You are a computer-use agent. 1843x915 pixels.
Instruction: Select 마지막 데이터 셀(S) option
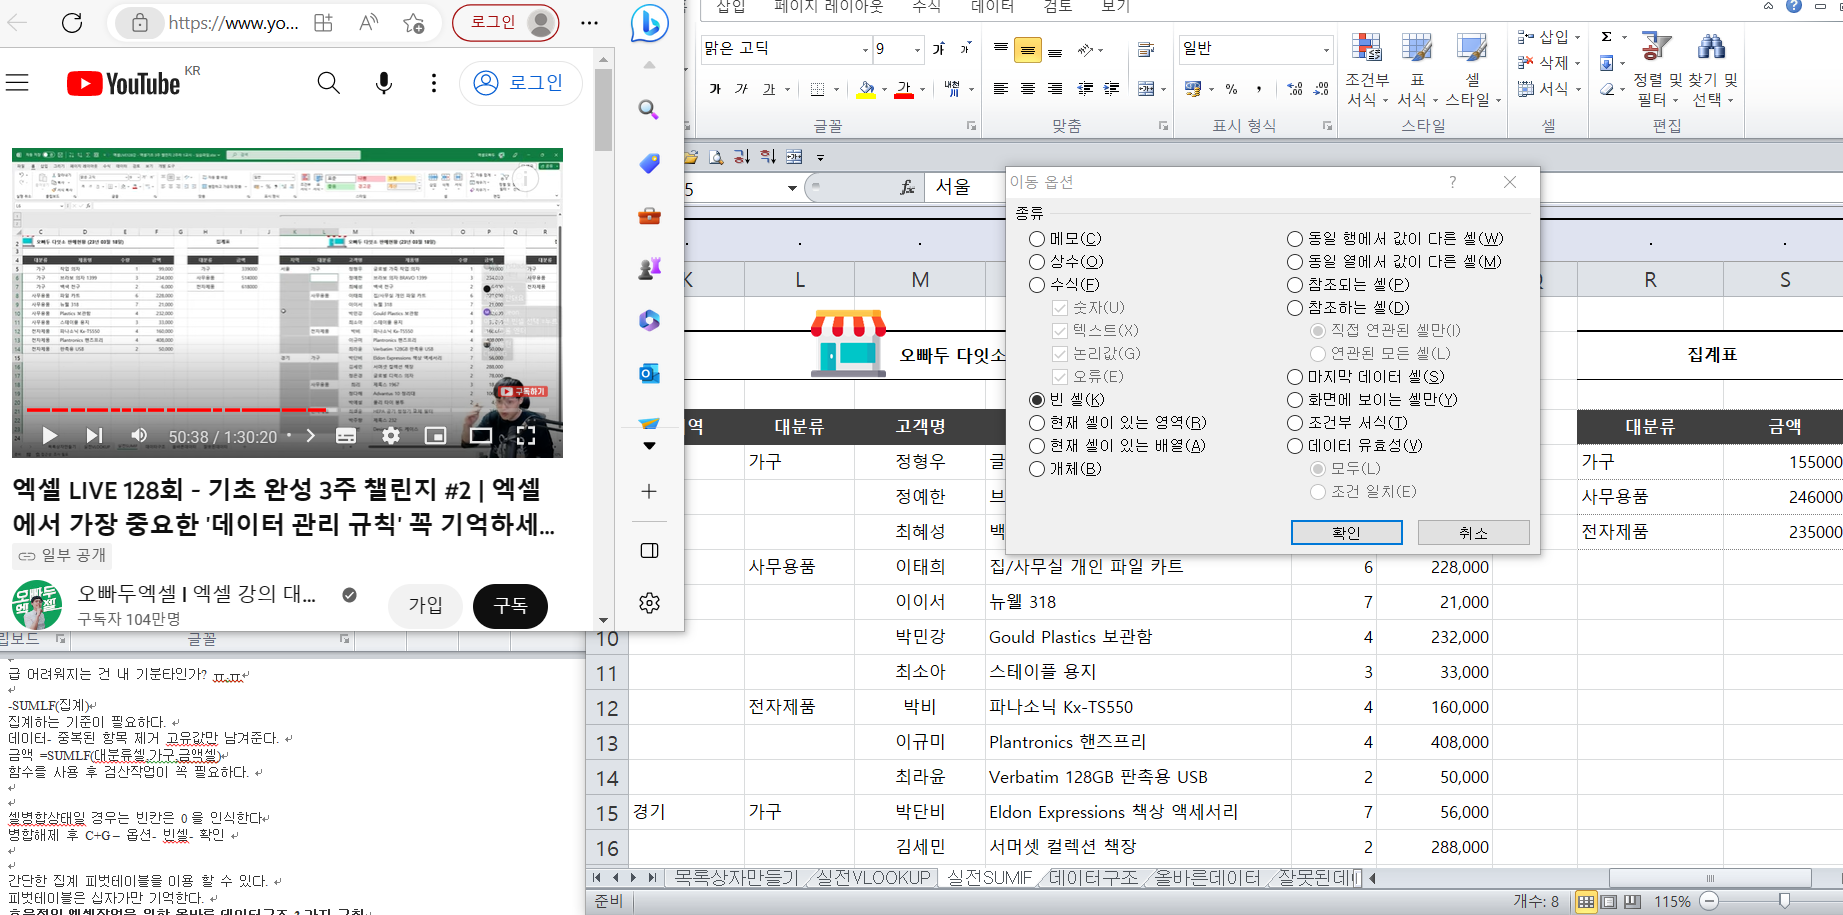tap(1295, 377)
